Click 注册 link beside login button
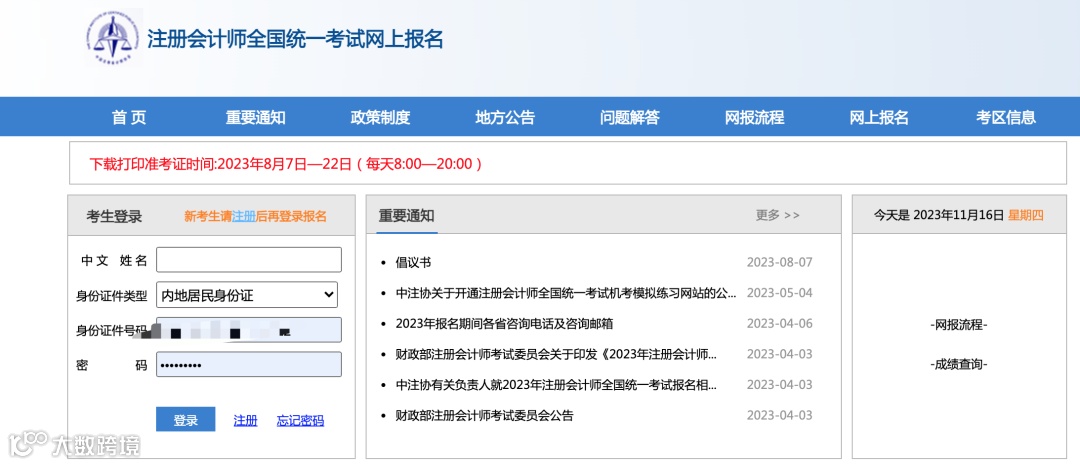The image size is (1080, 465). (245, 420)
